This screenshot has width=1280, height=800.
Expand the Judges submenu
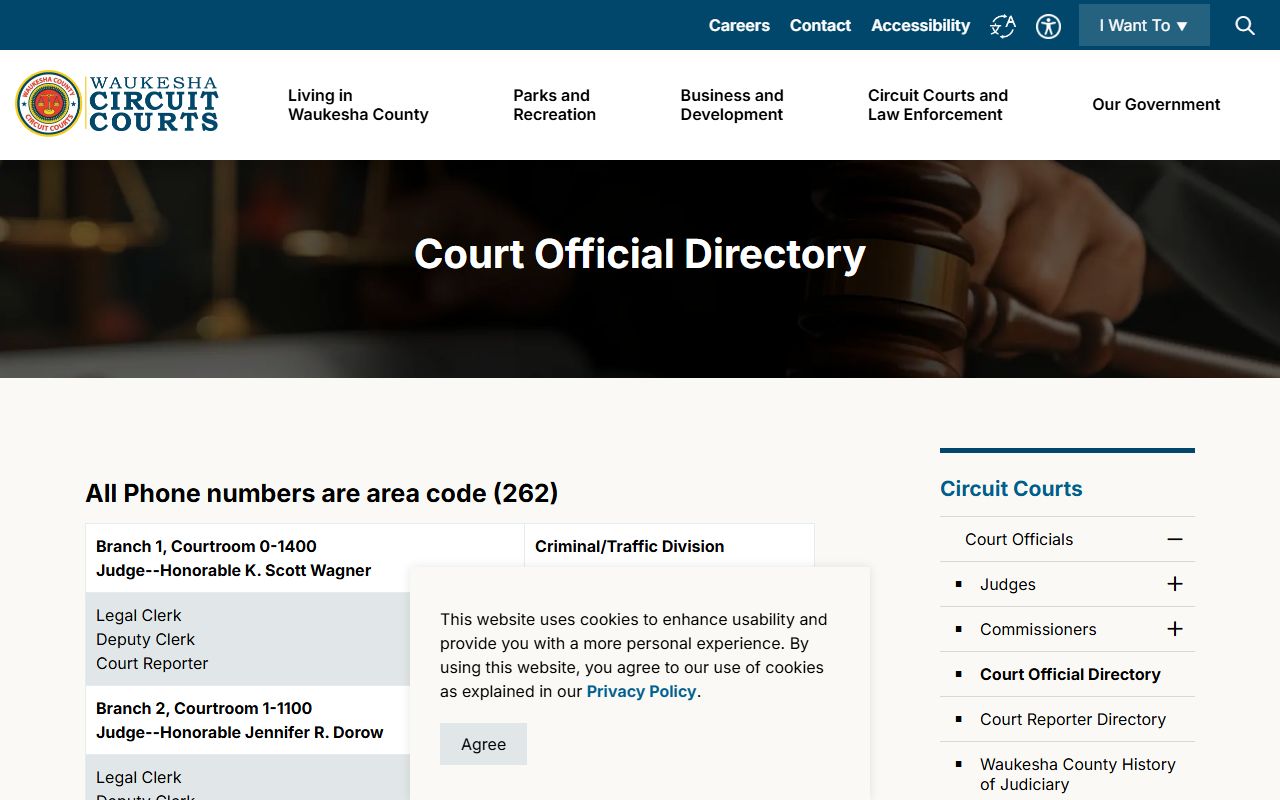(1175, 584)
